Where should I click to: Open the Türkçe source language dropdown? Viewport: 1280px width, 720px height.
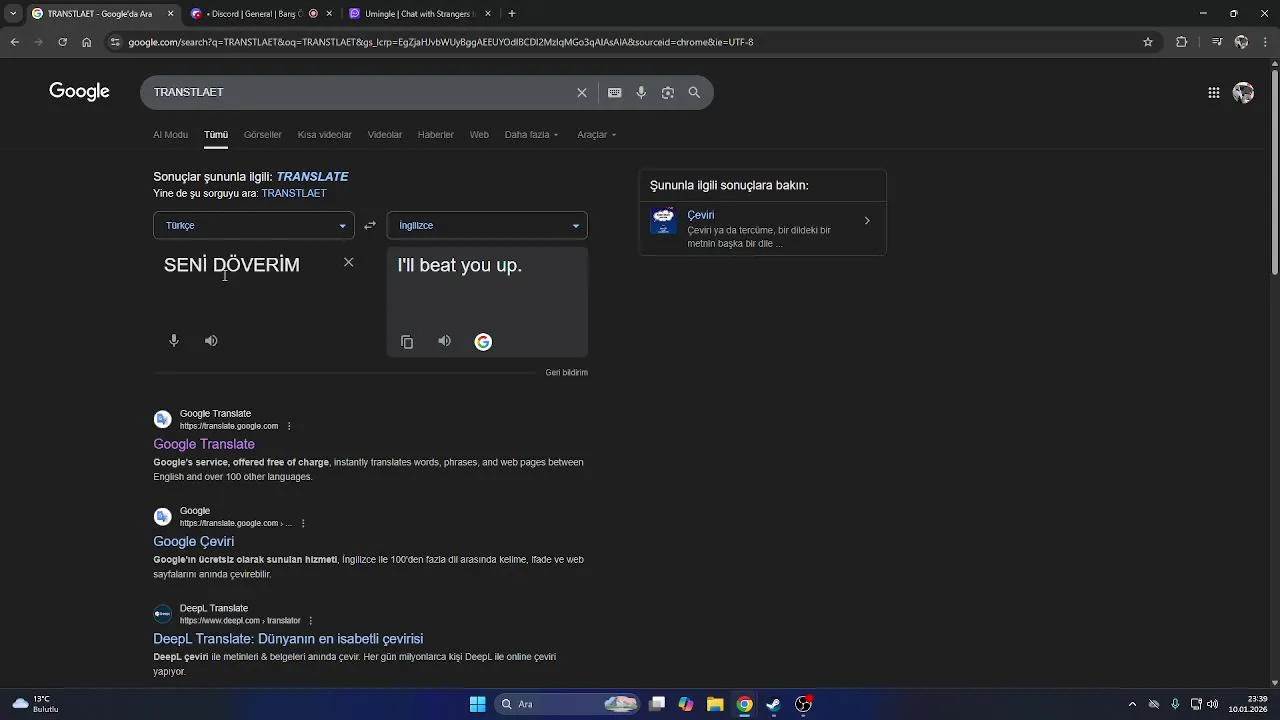(x=254, y=225)
